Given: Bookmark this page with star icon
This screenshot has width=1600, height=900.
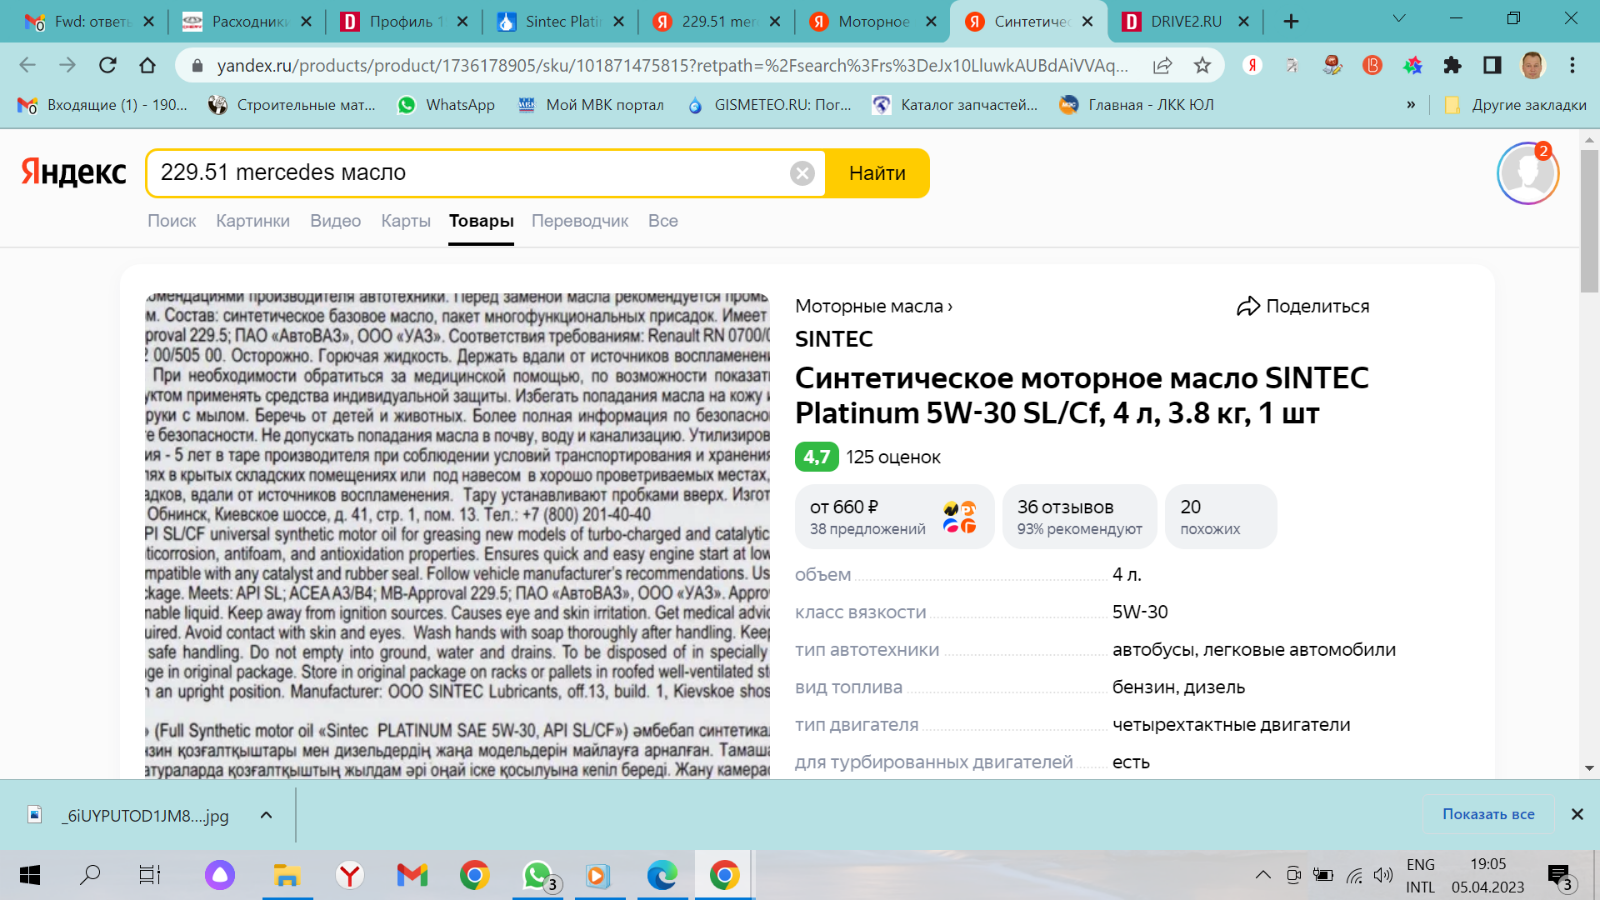Looking at the screenshot, I should point(1202,65).
